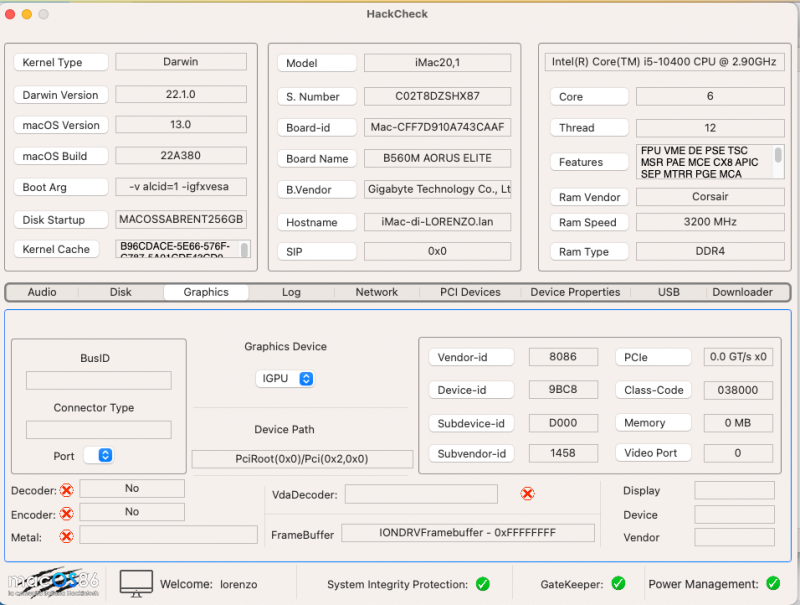Click the GateKeeper green checkmark icon

618,584
